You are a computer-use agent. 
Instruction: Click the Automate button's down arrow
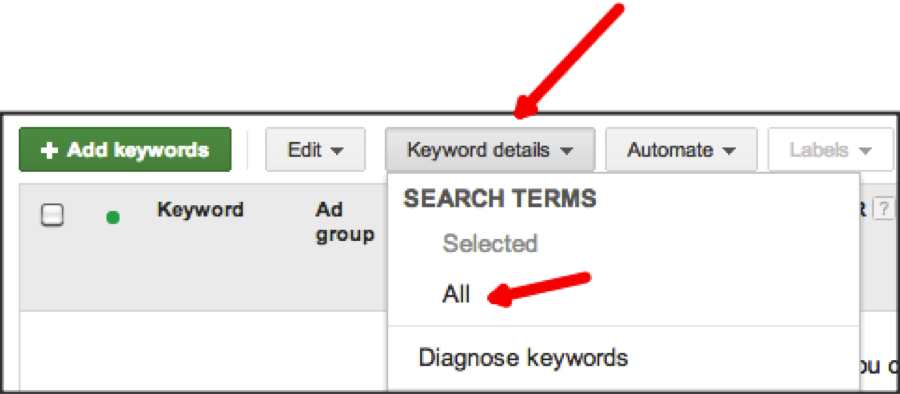coord(729,152)
